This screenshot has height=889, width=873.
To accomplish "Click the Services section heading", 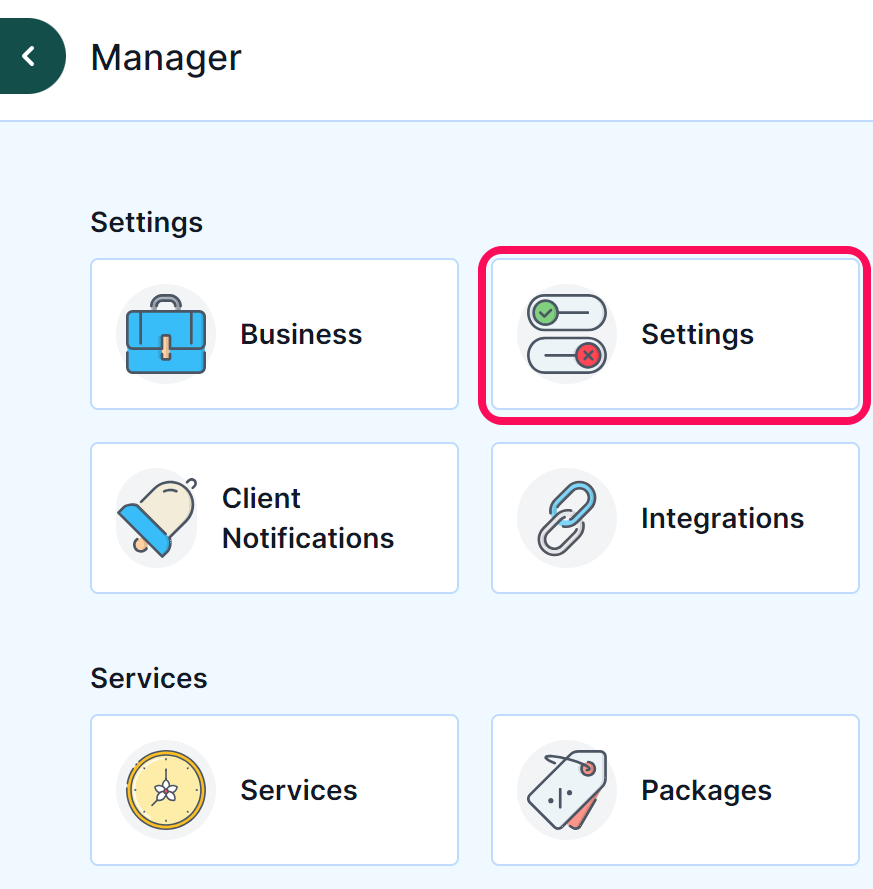I will click(x=149, y=678).
